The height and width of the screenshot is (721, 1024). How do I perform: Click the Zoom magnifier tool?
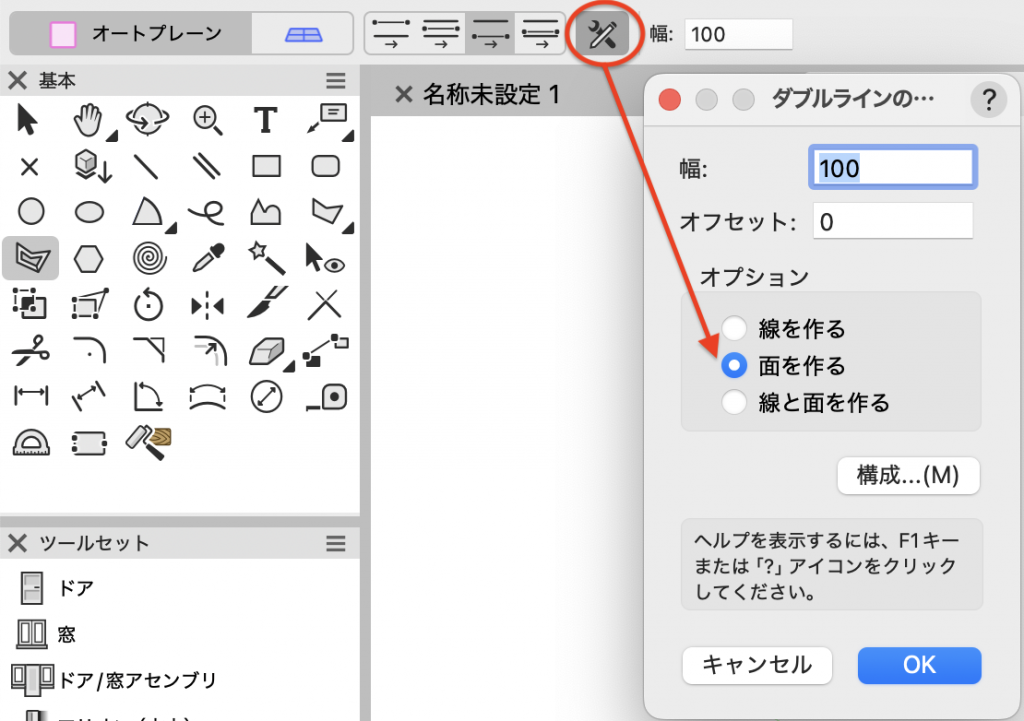(x=207, y=121)
